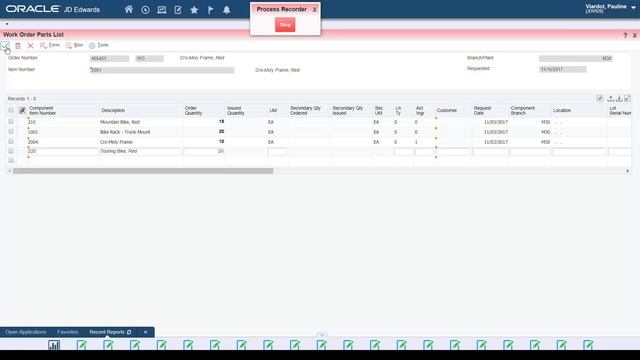Screen dimensions: 640x360
Task: Stop the Process Recorder
Action: click(285, 25)
